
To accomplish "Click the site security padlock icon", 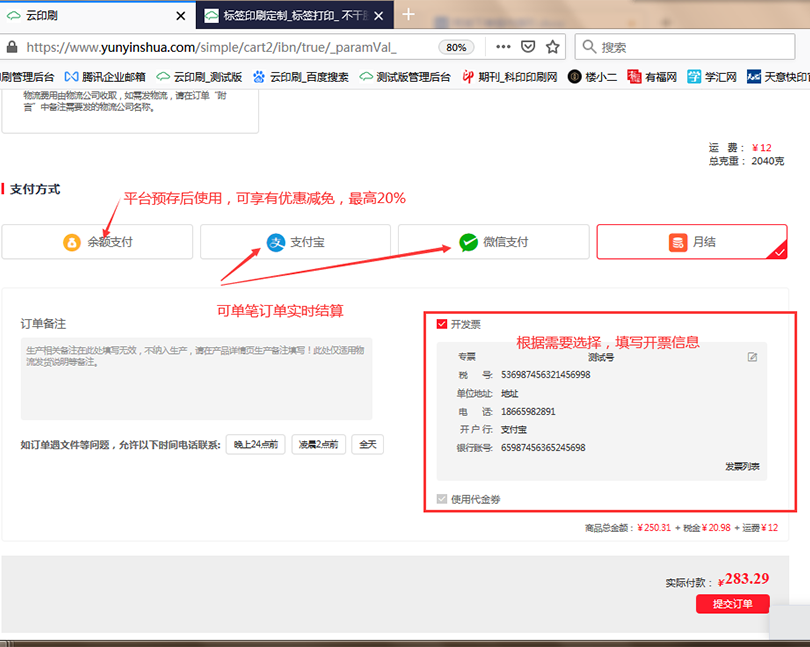I will click(x=11, y=47).
